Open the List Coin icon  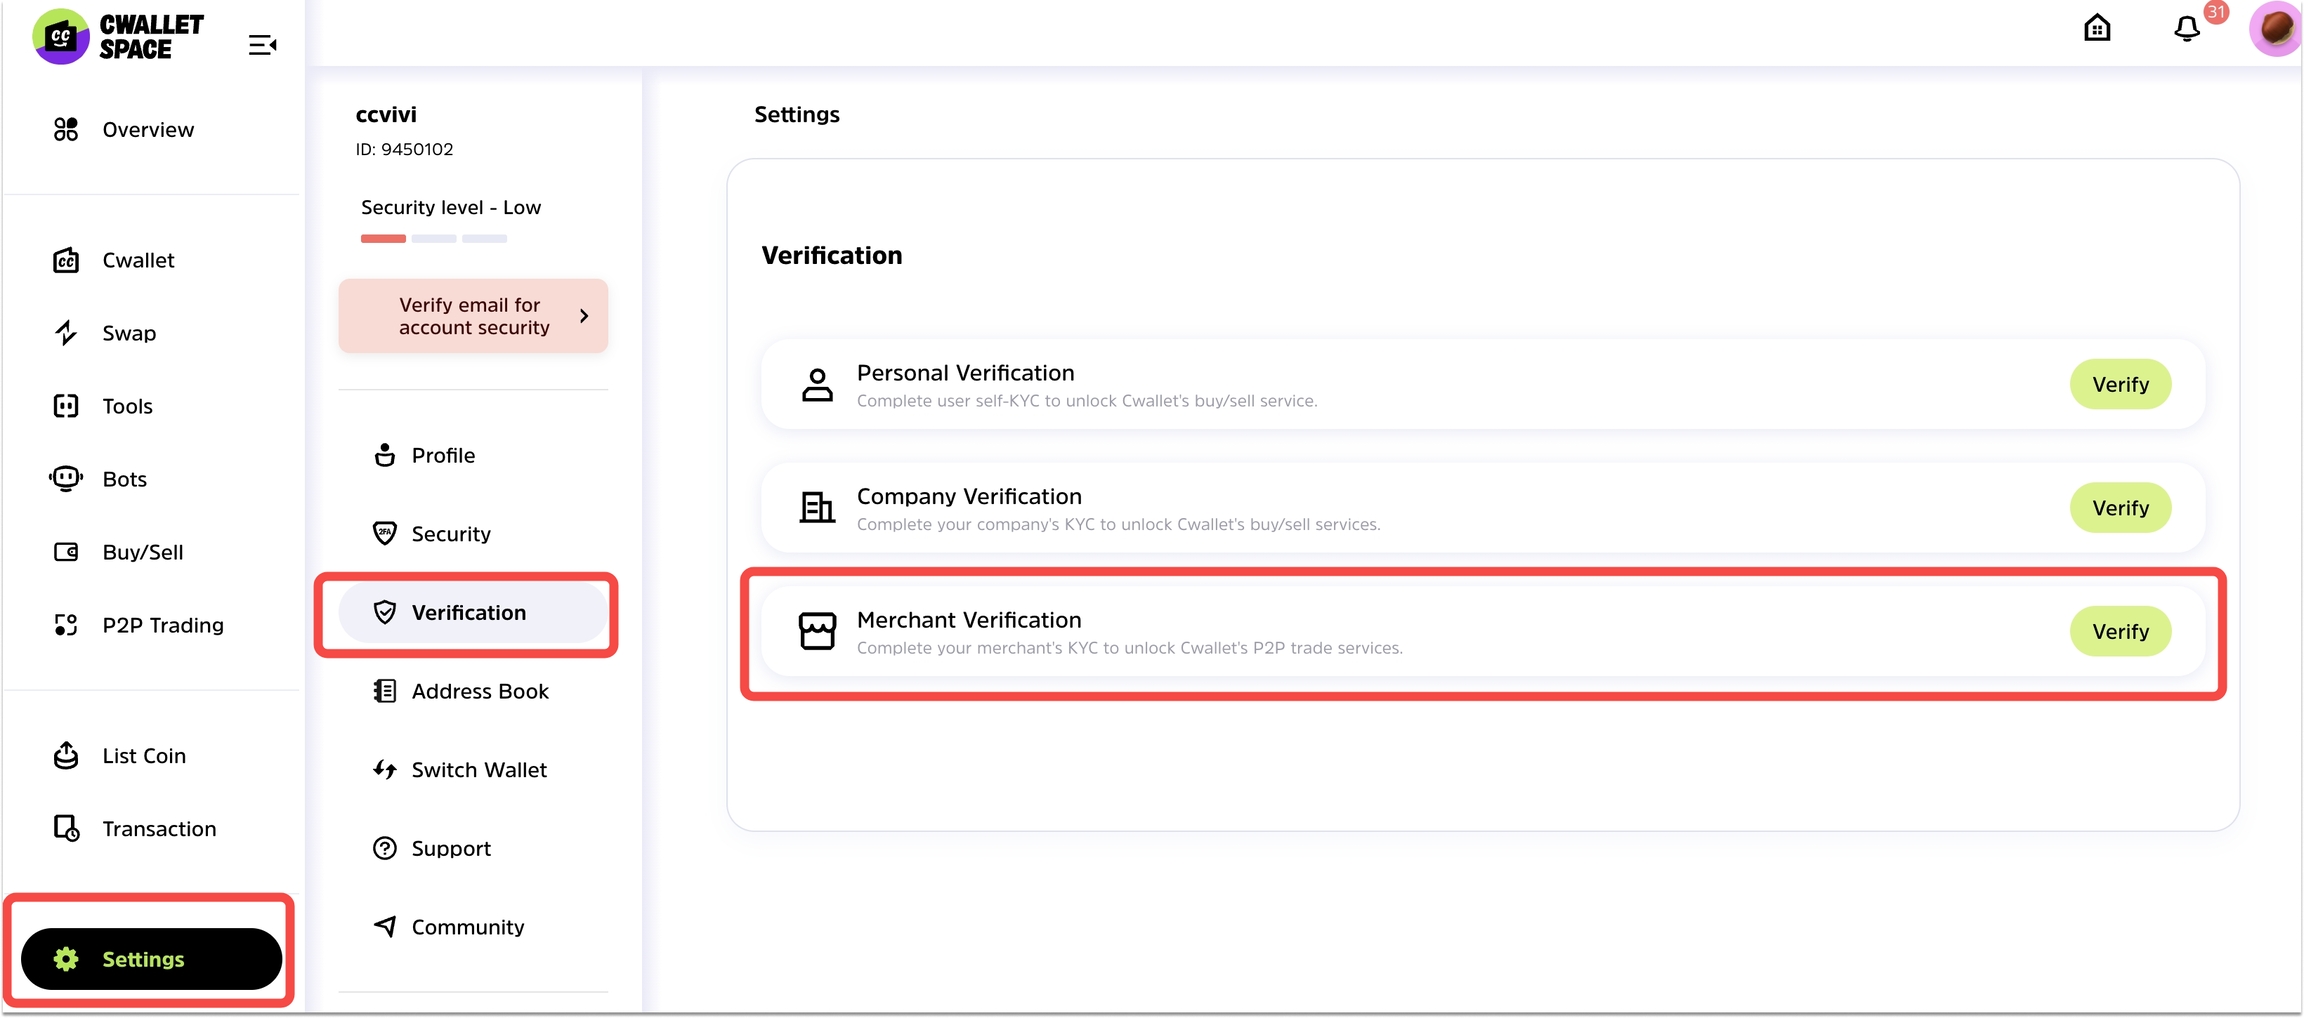(x=66, y=756)
